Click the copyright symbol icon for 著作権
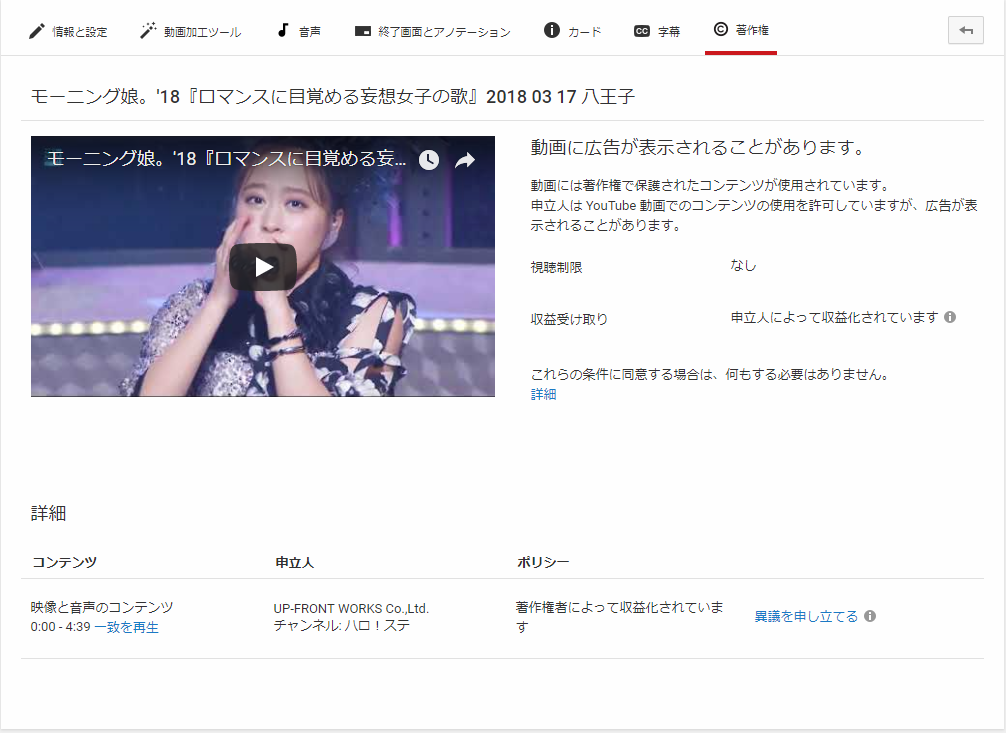The image size is (1006, 733). pos(720,30)
